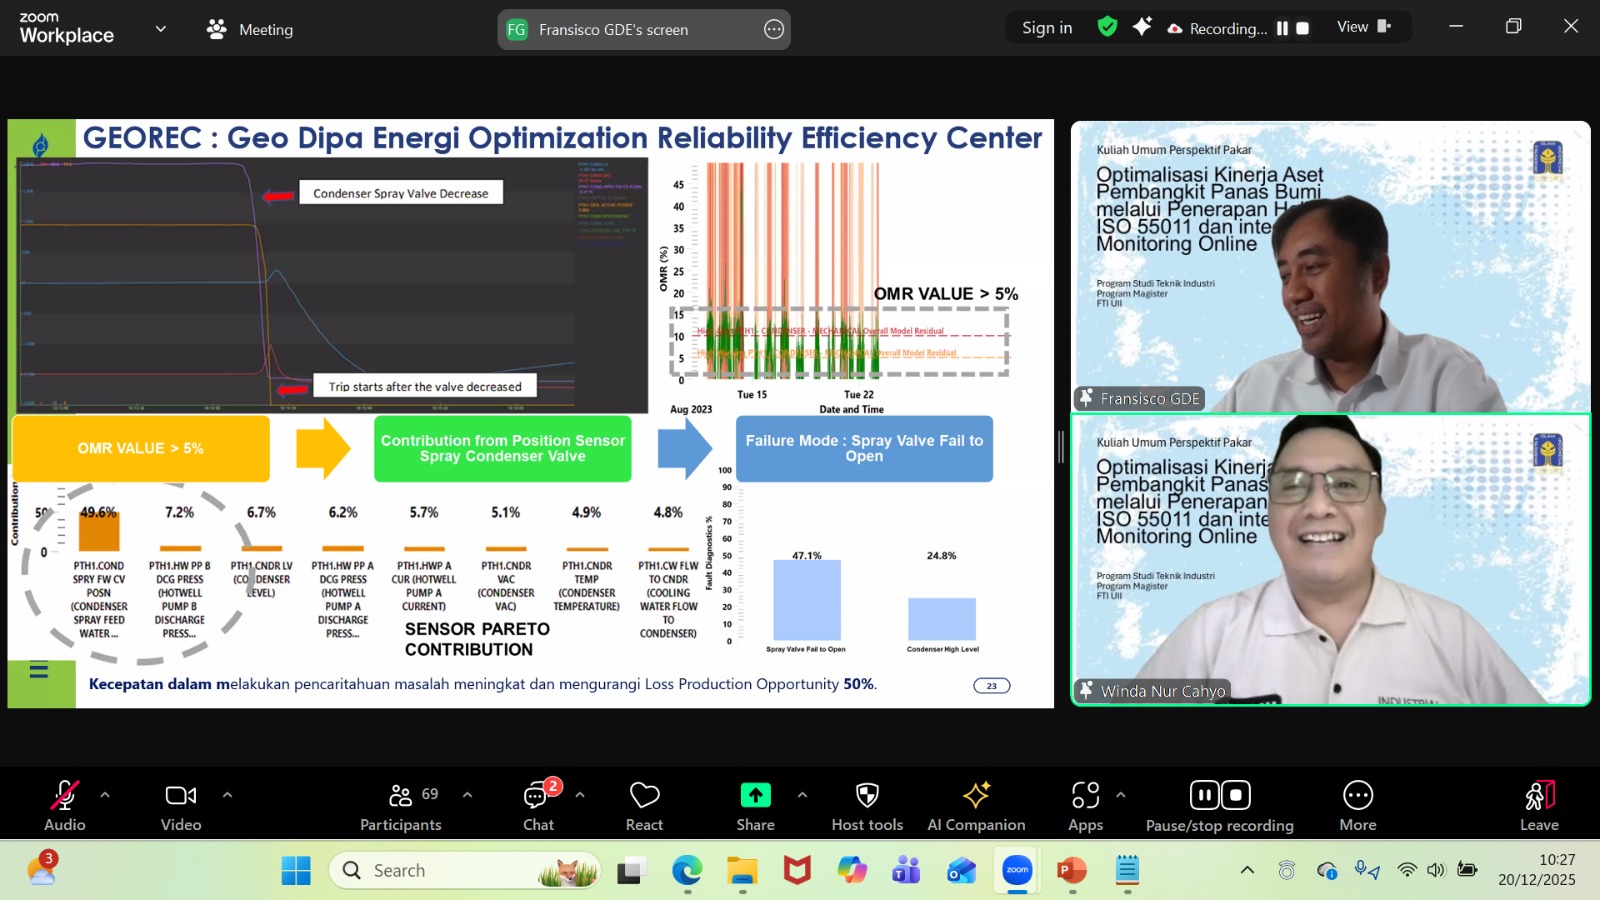Viewport: 1600px width, 900px height.
Task: Turn on camera with the Video button
Action: click(181, 804)
